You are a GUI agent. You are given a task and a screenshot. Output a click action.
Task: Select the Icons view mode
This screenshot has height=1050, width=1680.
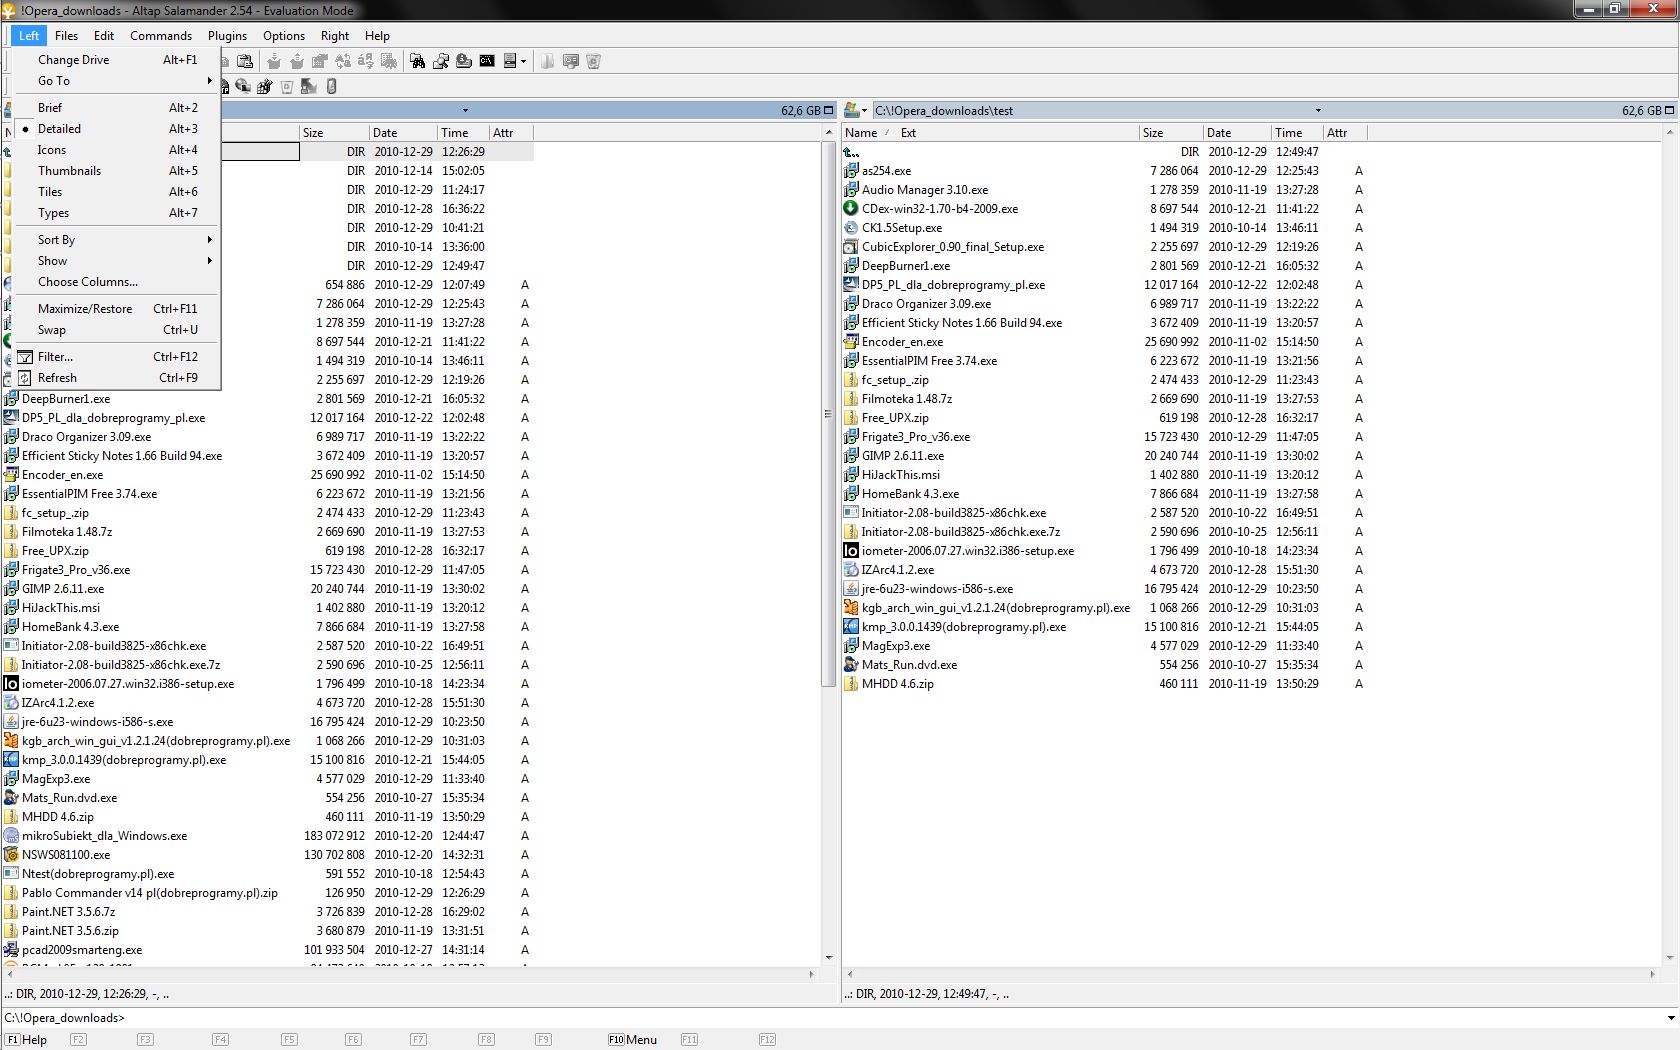click(x=118, y=150)
